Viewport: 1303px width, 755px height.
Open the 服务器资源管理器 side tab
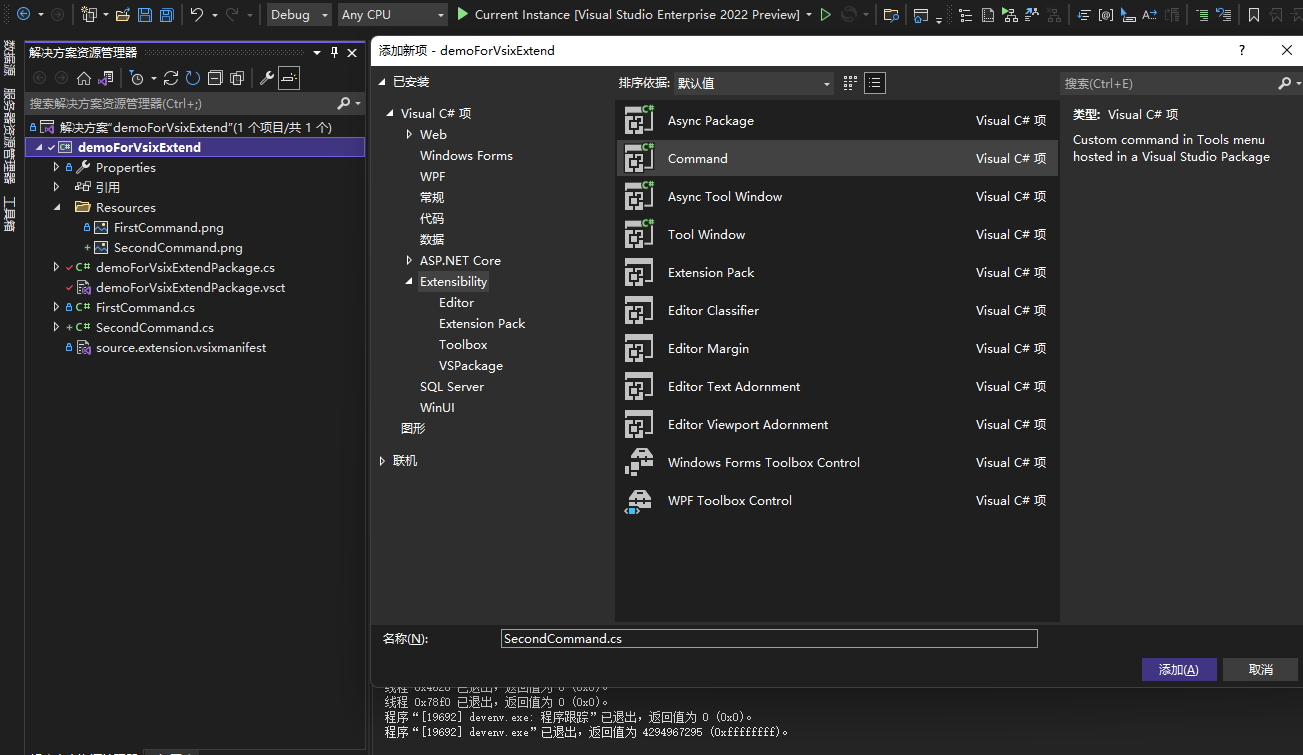click(9, 136)
